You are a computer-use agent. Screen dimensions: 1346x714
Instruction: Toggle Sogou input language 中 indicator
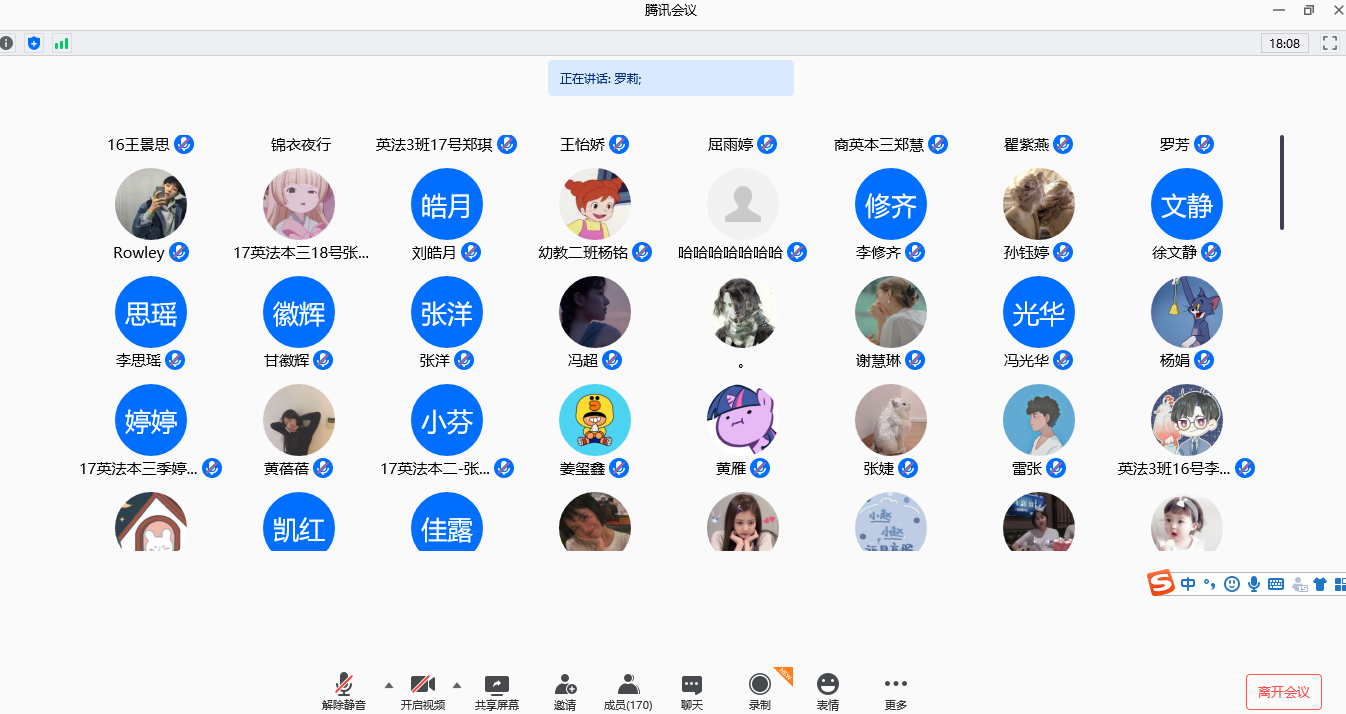pos(1188,584)
